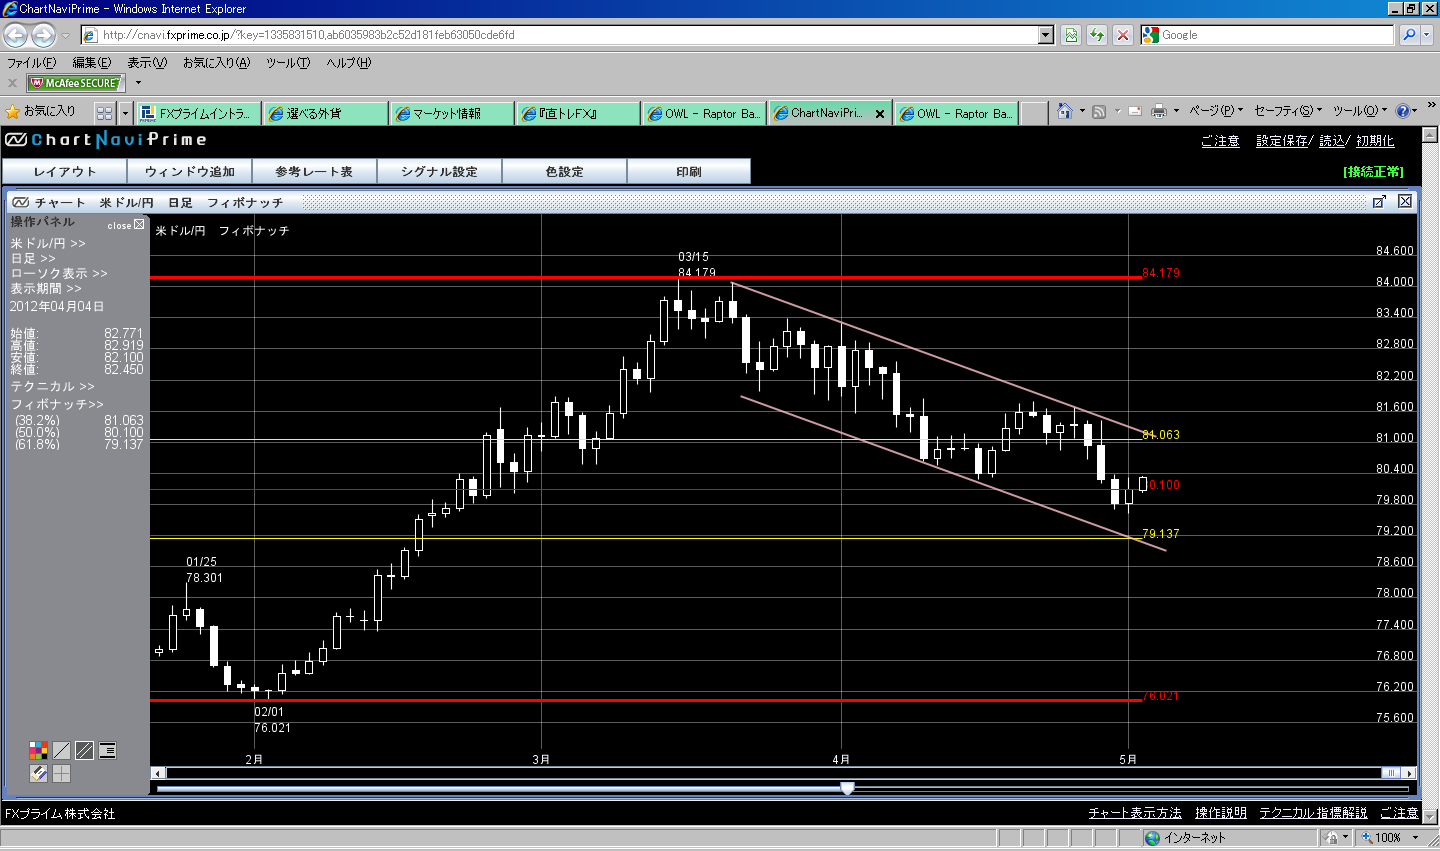
Task: Activate the blue crosshair cursor tool
Action: click(62, 773)
